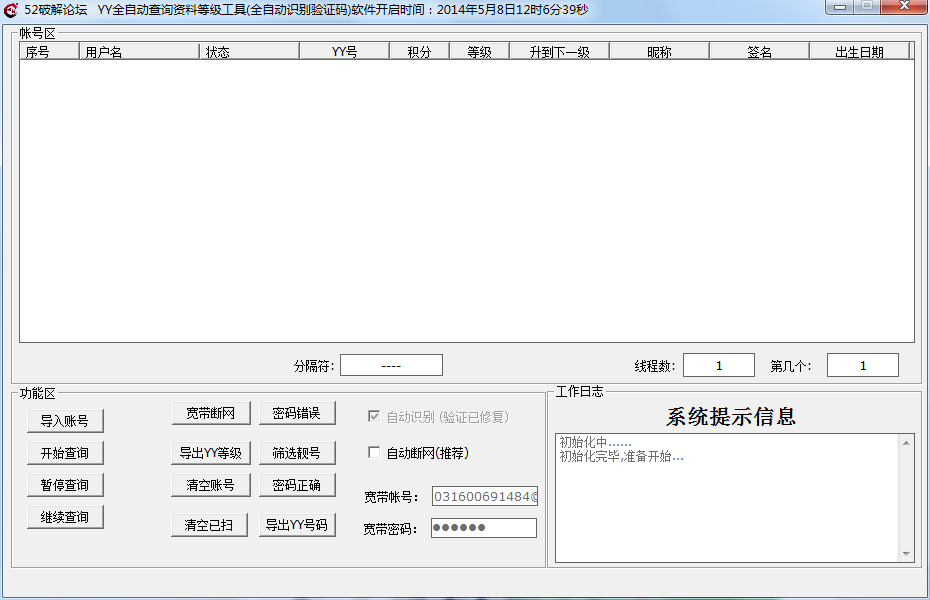Sort by 等级 column header
The image size is (930, 600).
(x=479, y=52)
